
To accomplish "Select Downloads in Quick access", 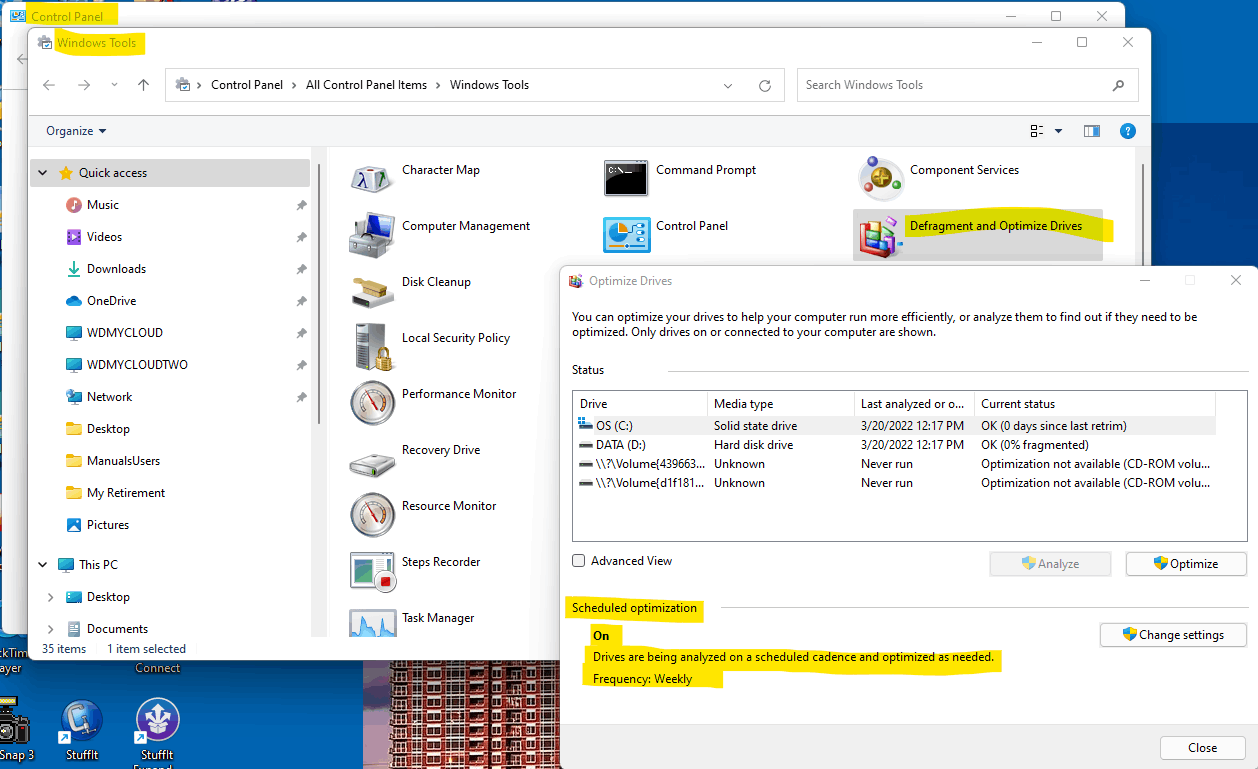I will [116, 269].
